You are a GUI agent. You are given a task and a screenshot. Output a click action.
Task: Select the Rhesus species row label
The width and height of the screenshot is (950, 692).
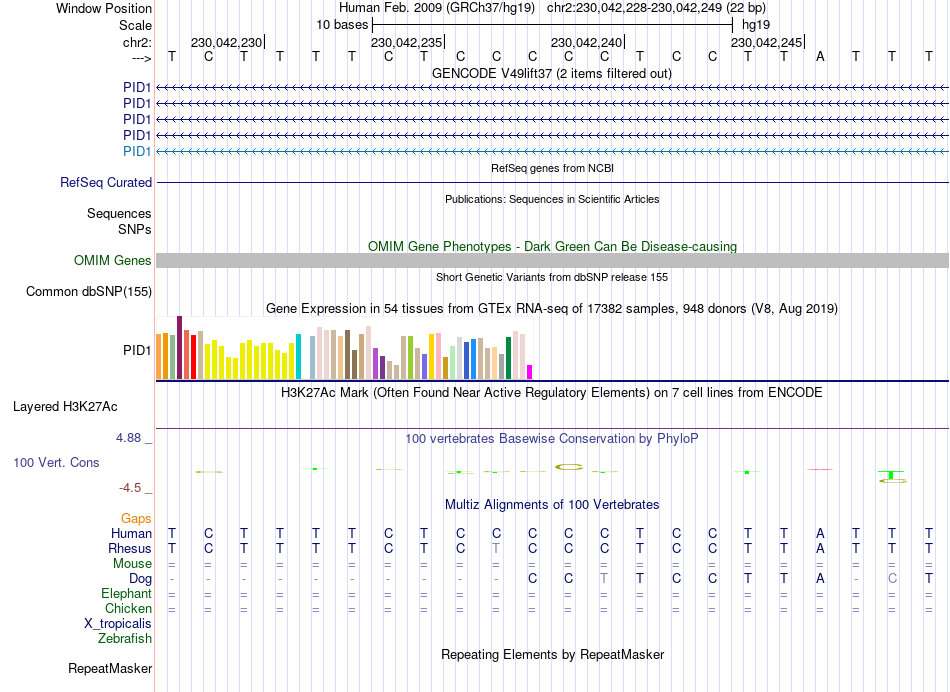tap(130, 548)
